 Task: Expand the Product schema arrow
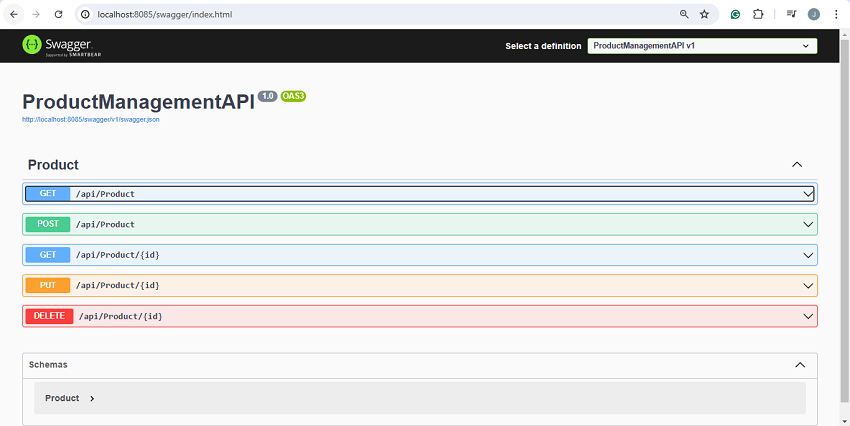coord(92,398)
